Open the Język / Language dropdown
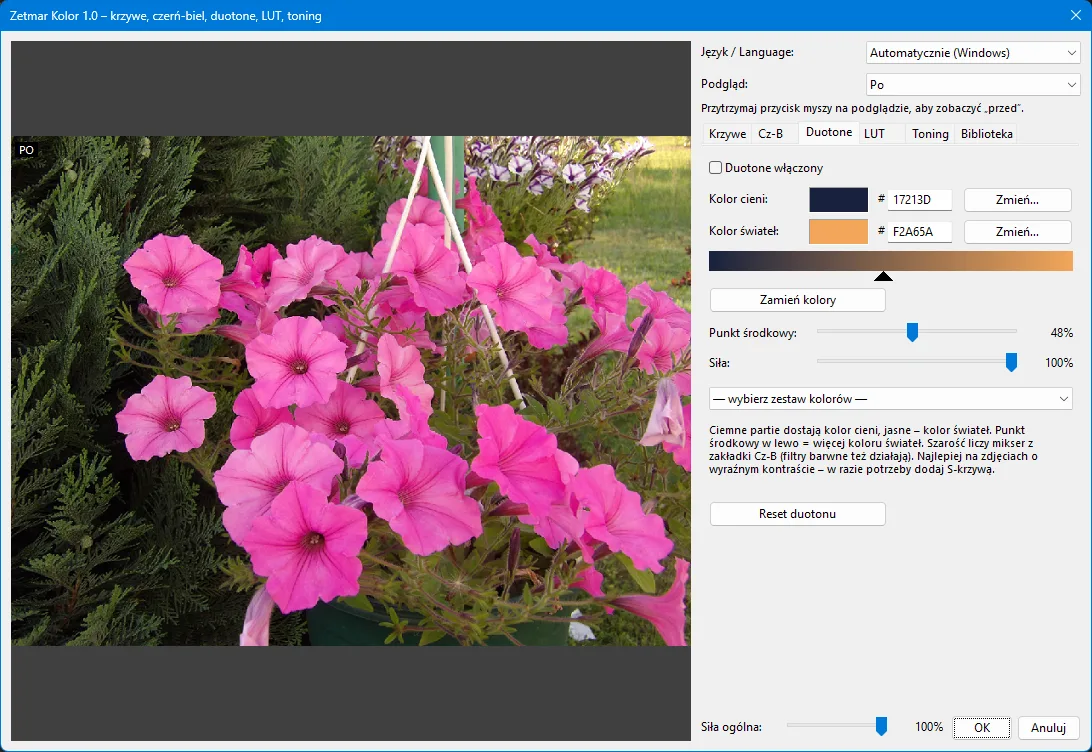 point(972,53)
